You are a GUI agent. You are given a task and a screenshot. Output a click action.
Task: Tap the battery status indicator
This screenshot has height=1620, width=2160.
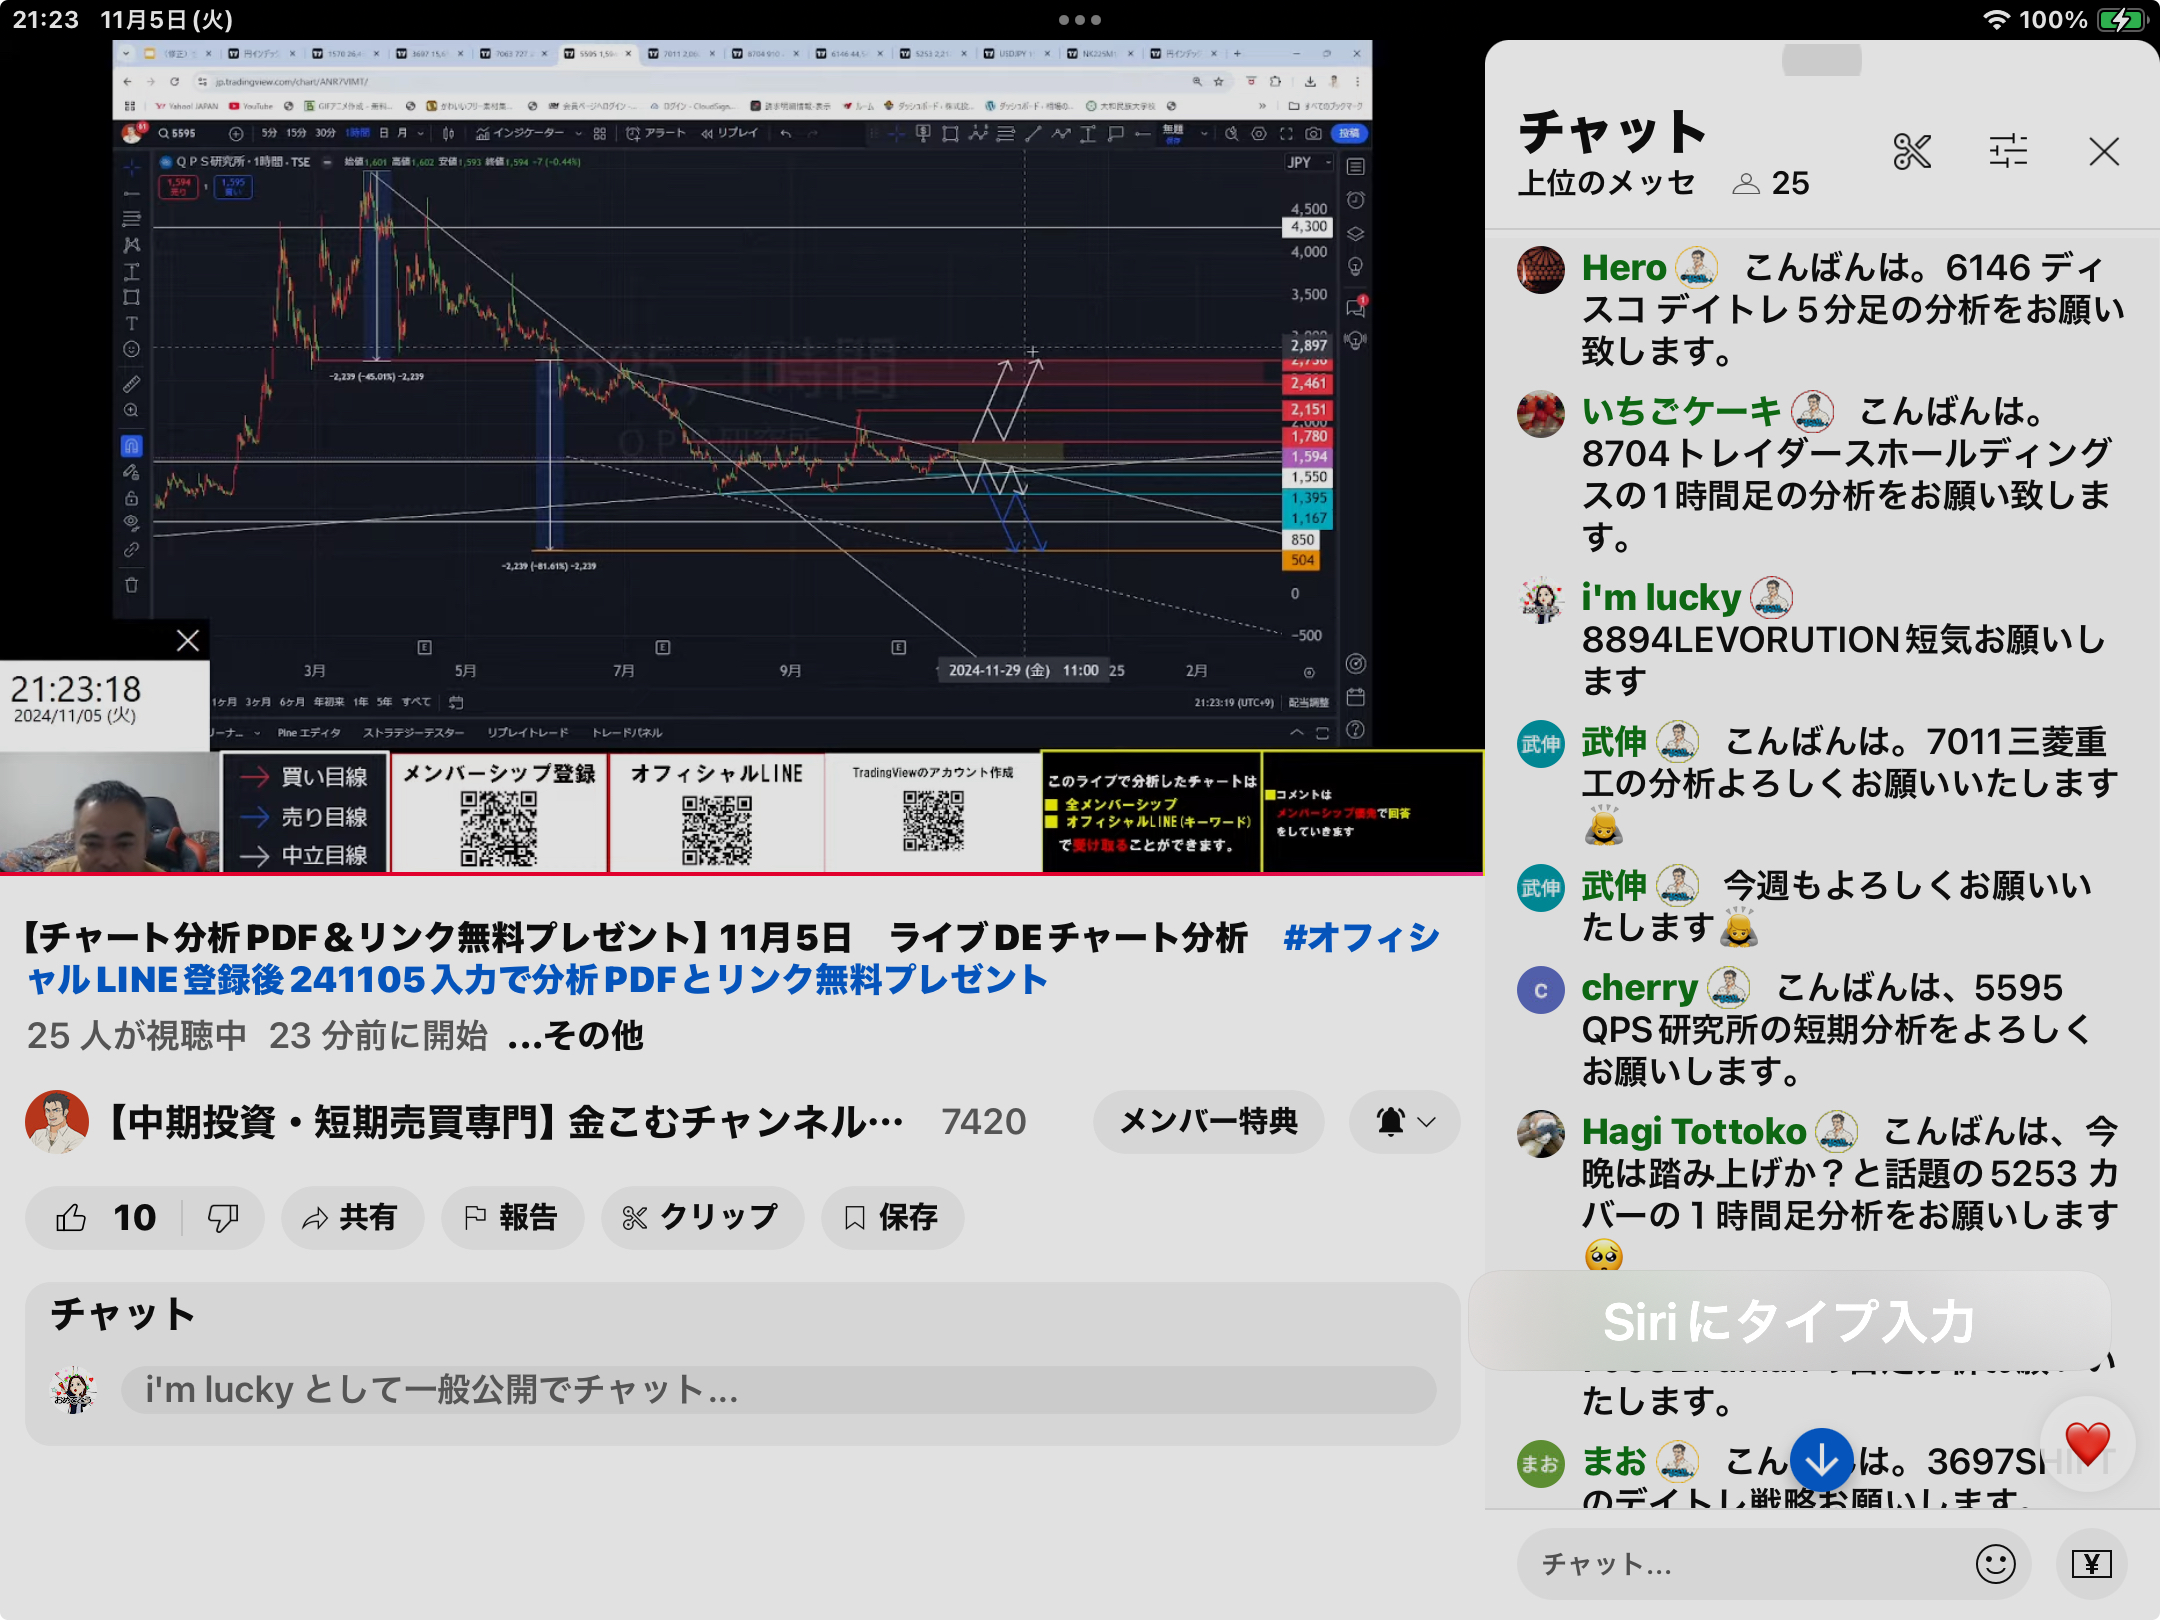point(2120,20)
